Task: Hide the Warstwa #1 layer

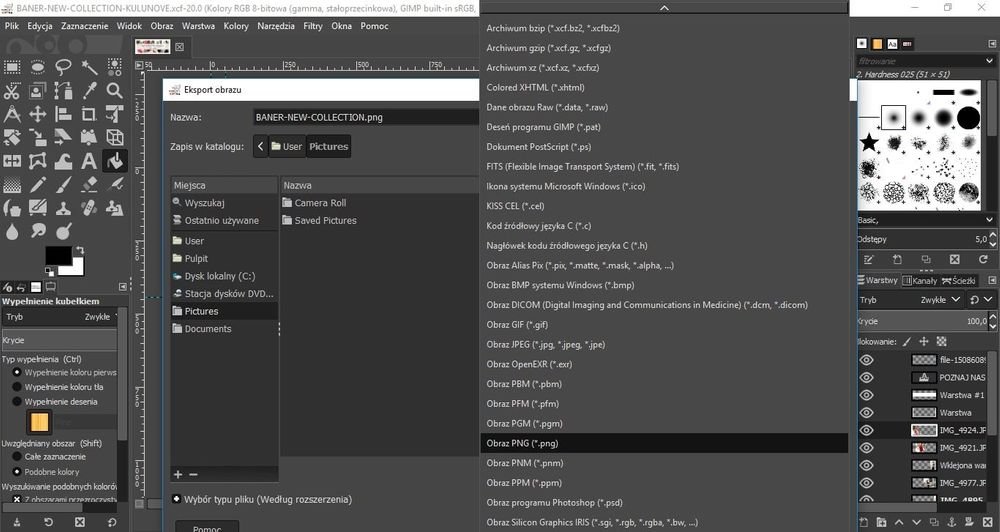Action: pos(866,395)
